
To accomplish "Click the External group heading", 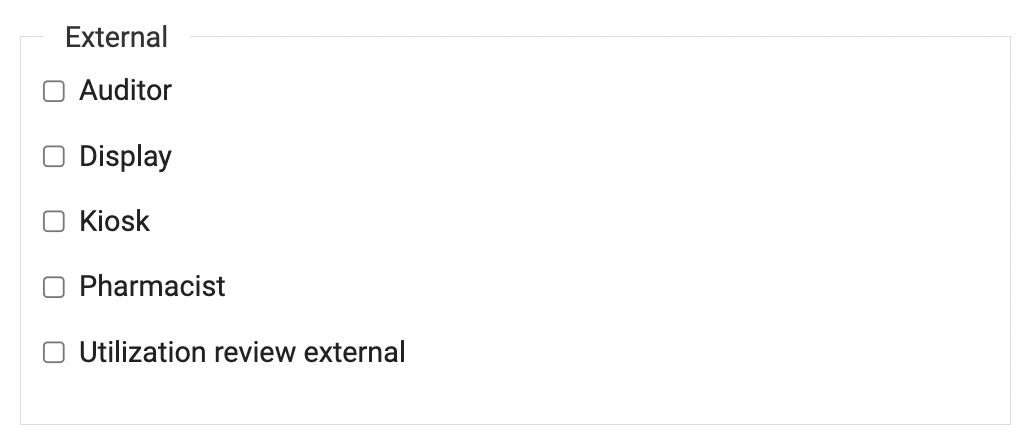I will [116, 38].
